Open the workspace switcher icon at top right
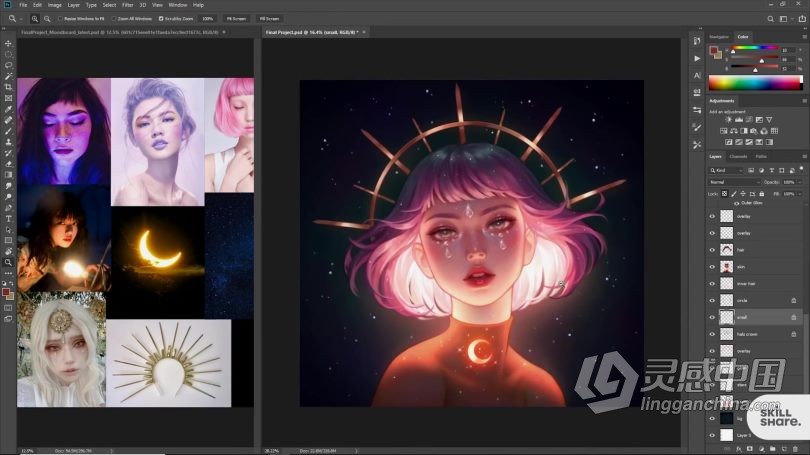 784,19
